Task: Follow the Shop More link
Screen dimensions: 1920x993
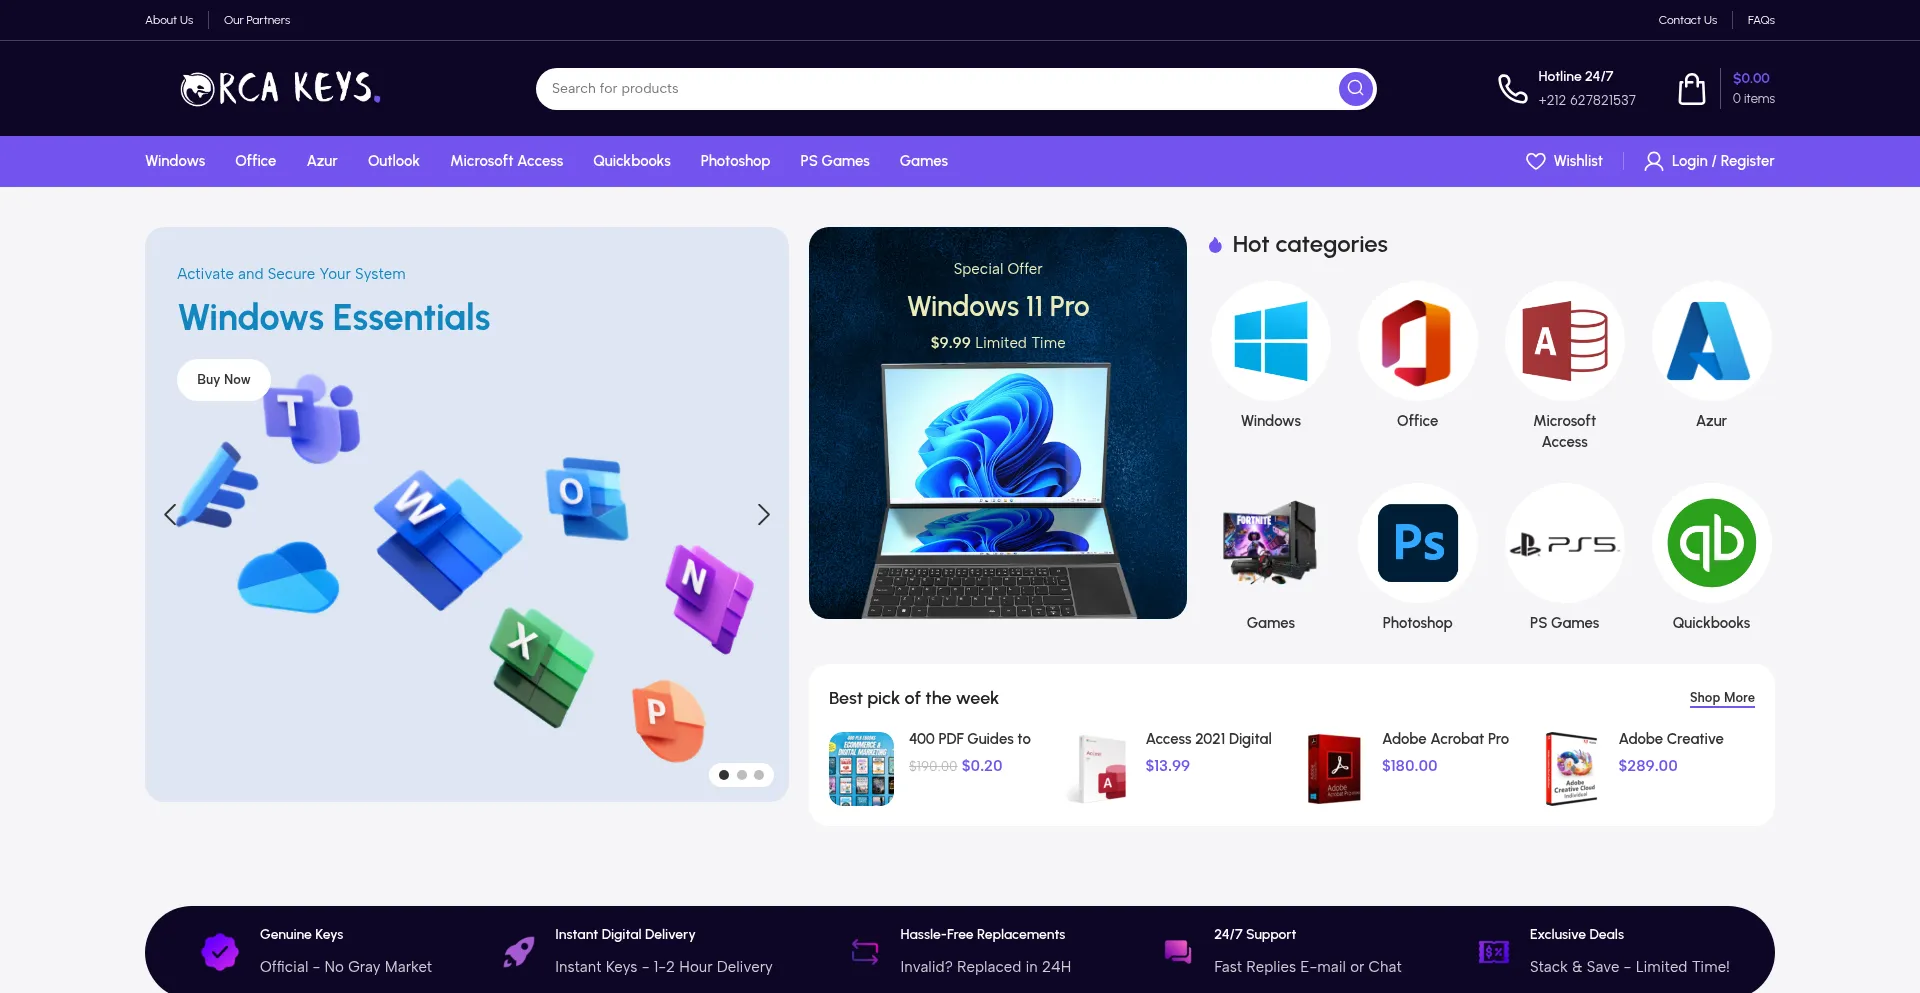Action: (x=1721, y=698)
